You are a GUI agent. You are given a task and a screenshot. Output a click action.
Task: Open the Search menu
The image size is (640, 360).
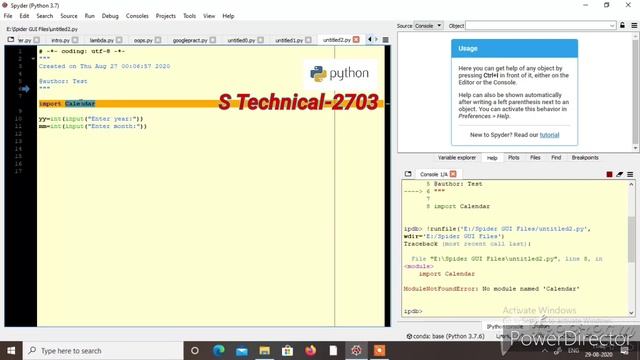point(44,16)
